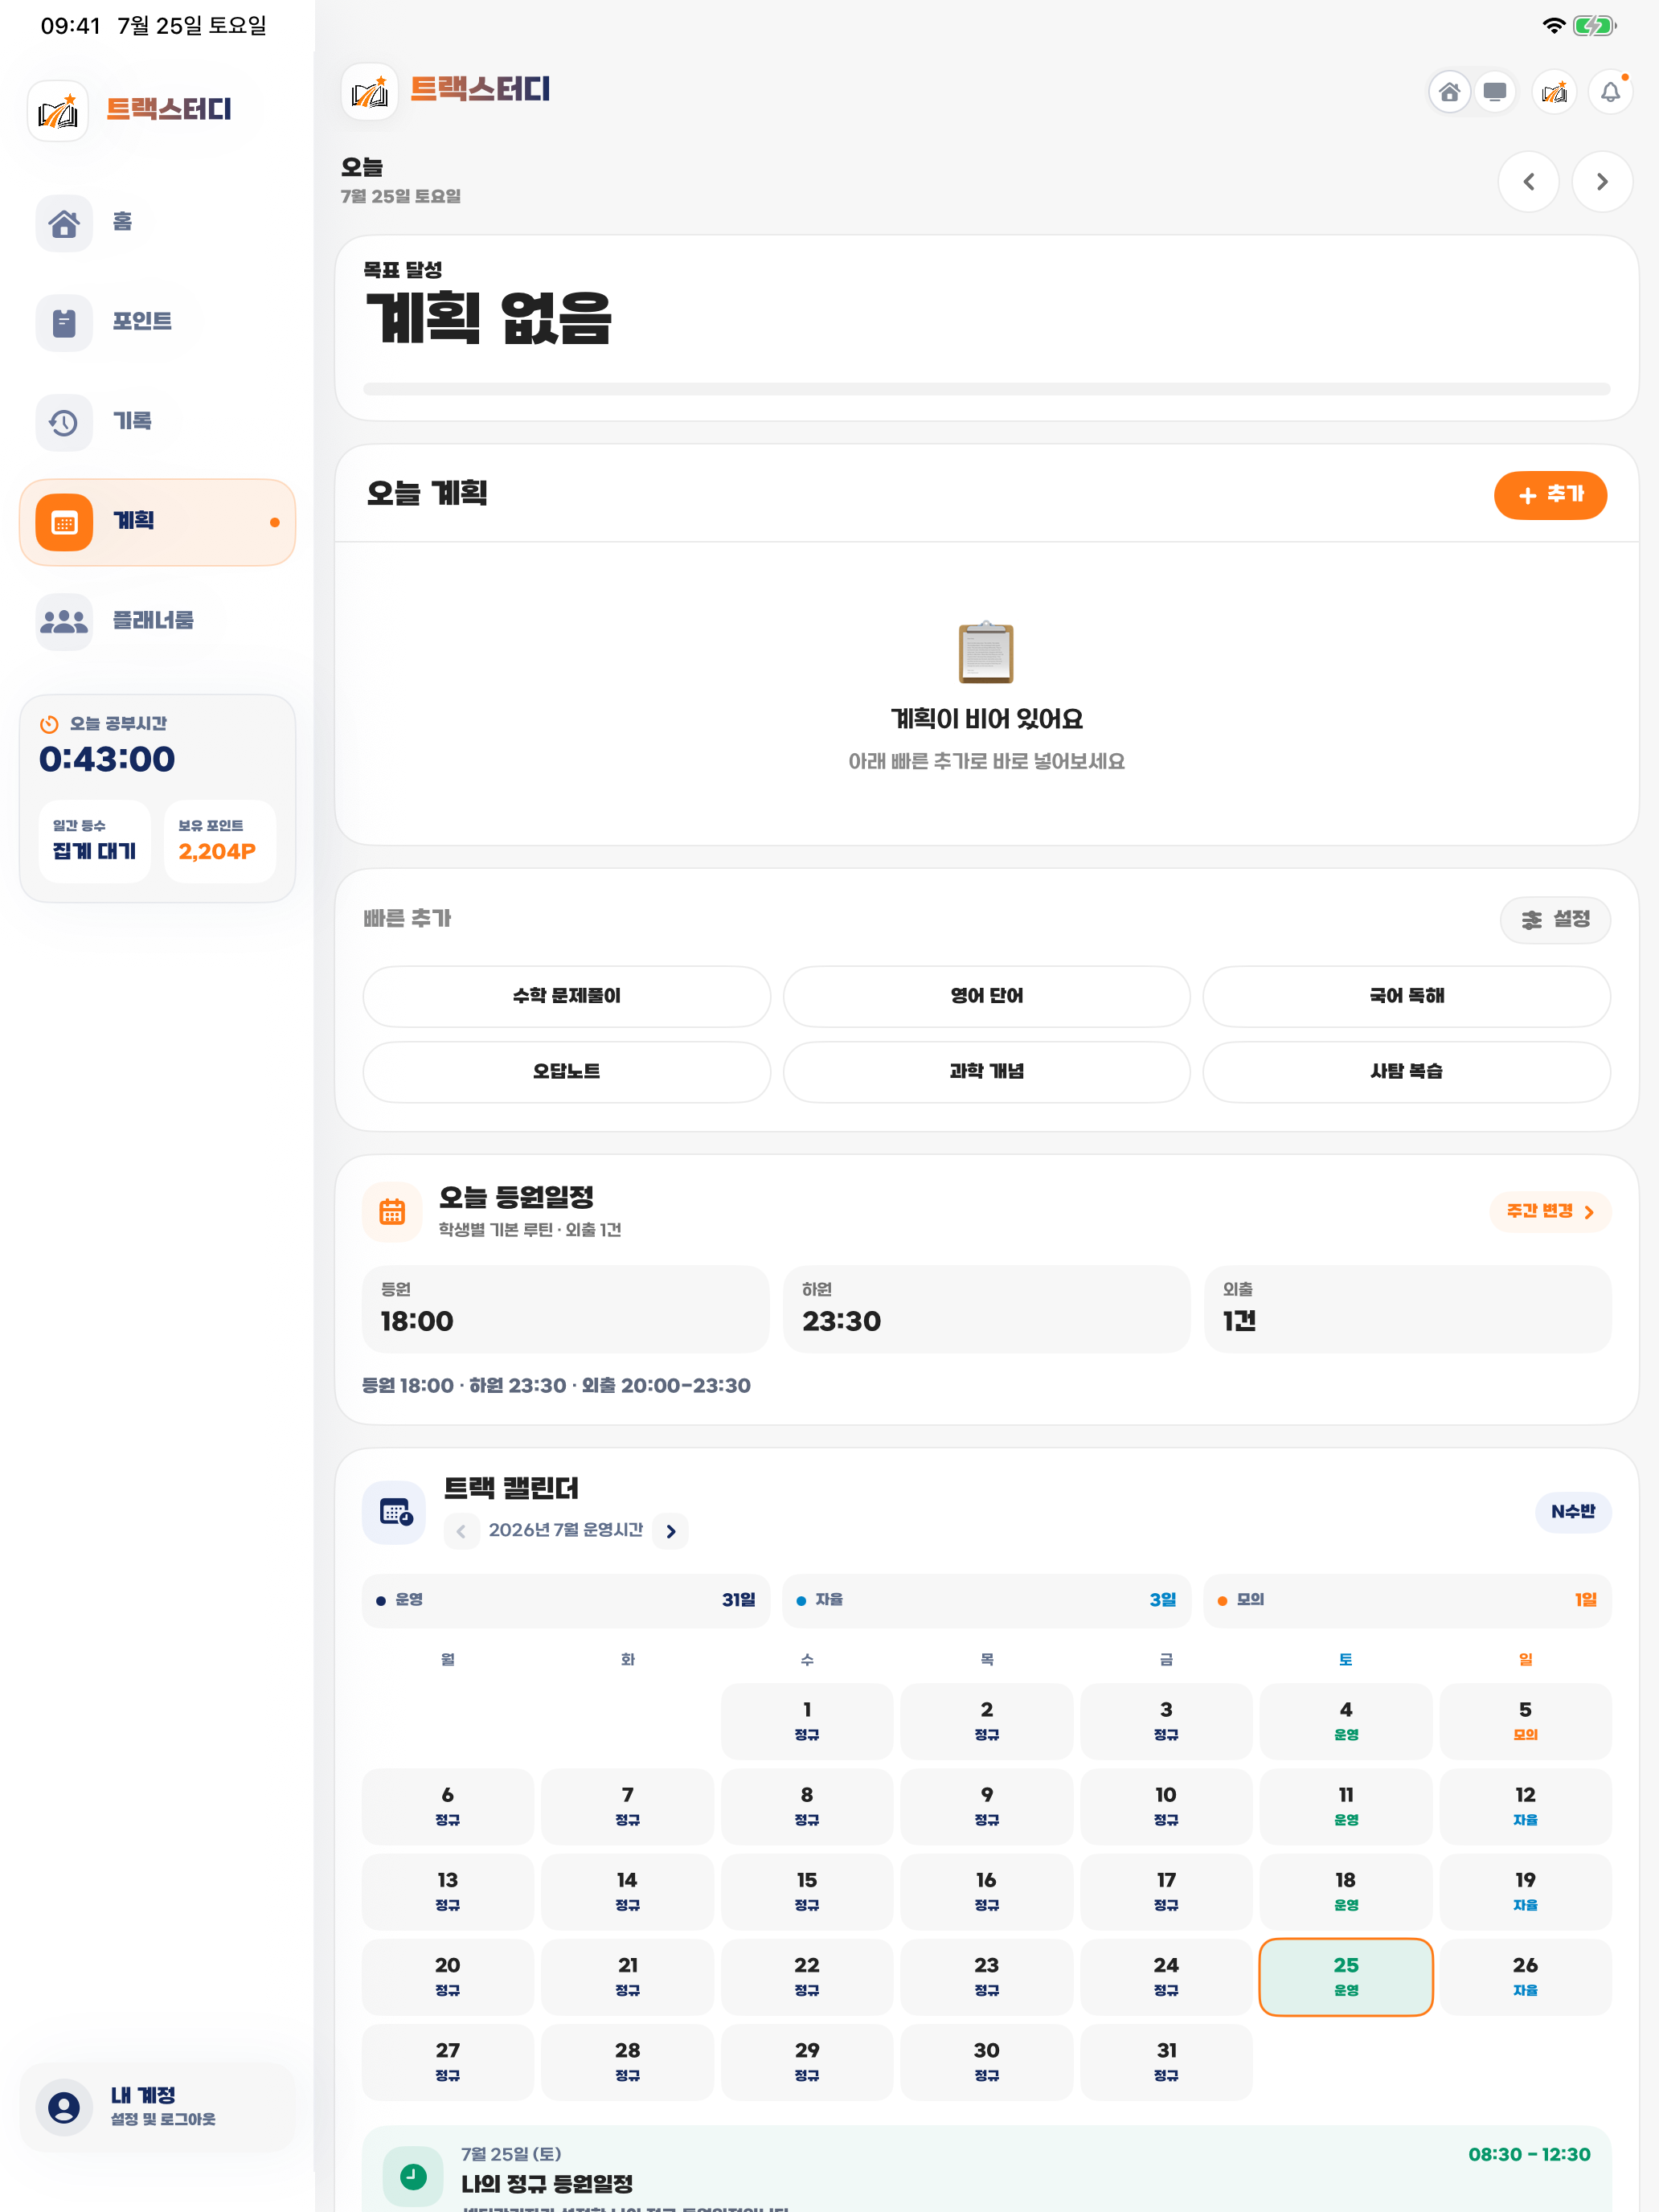Quick add 오답노트
Screen dimensions: 1659x2212
coord(566,1072)
